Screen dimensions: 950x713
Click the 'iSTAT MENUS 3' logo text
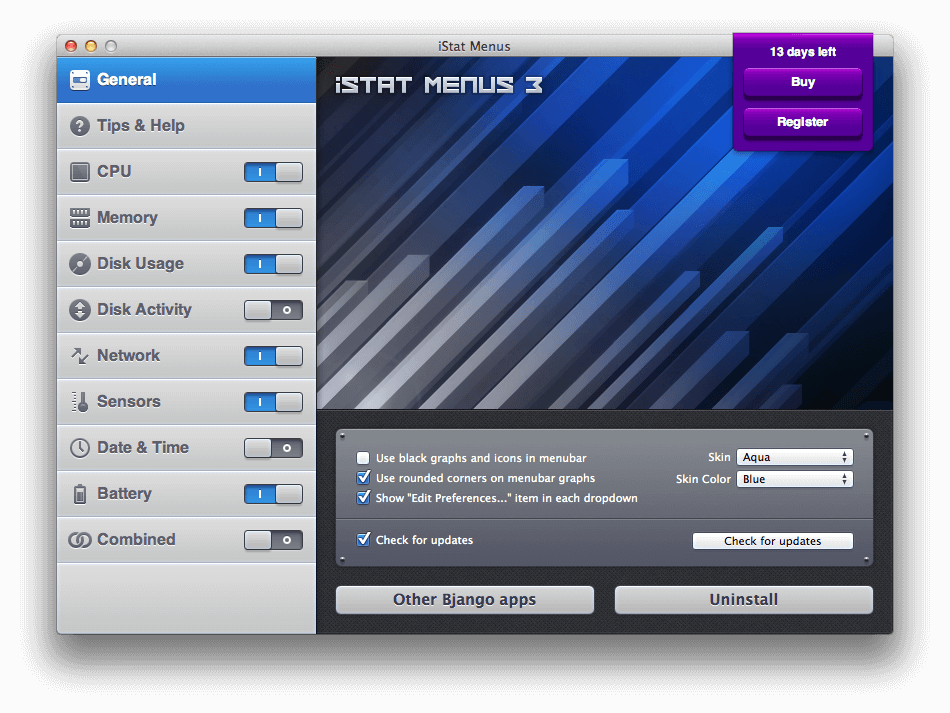[x=439, y=85]
